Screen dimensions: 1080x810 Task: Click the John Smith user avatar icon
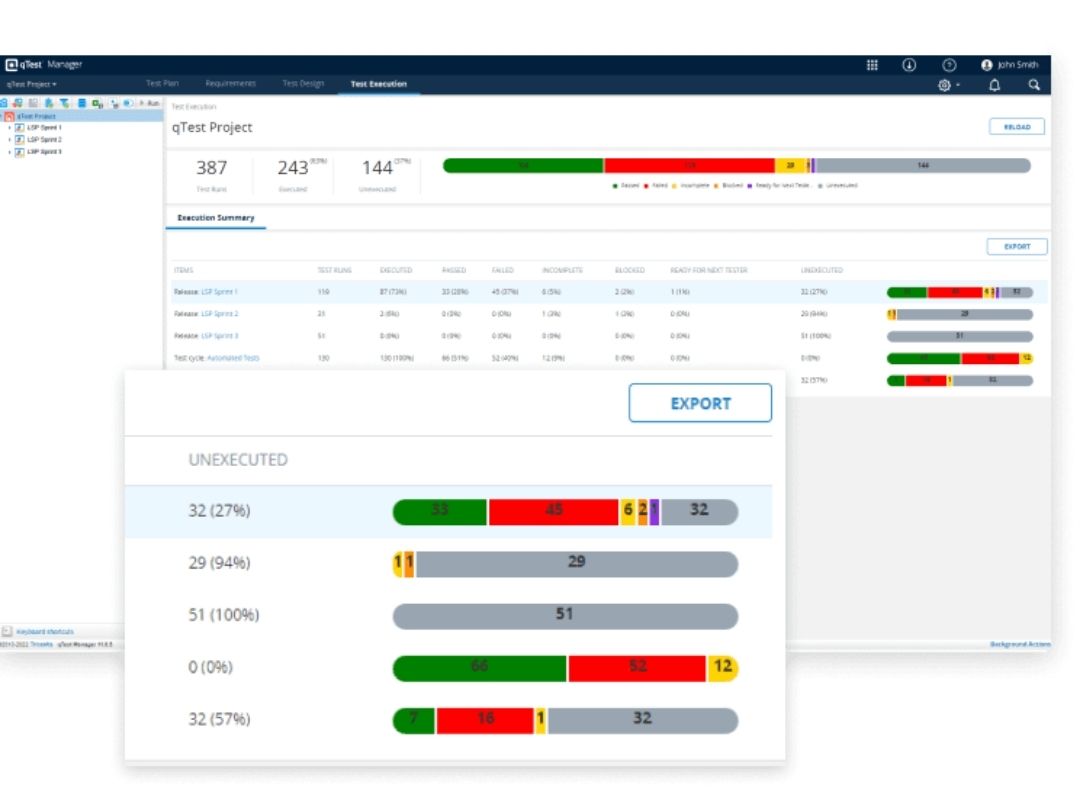(986, 65)
